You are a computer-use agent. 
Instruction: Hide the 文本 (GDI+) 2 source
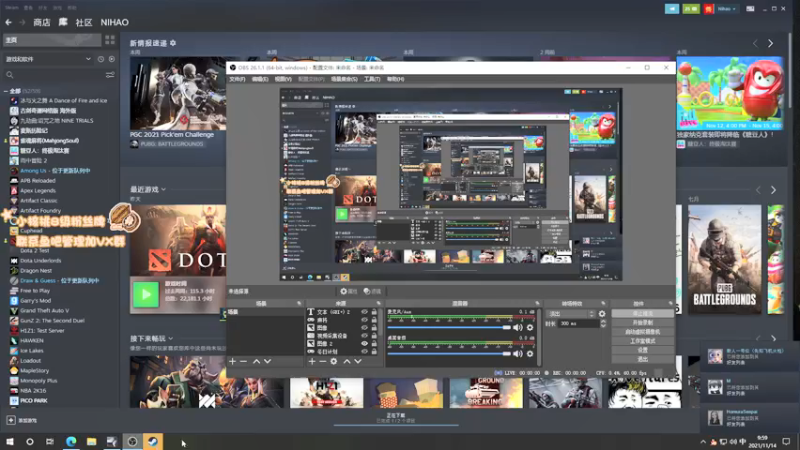coord(364,312)
